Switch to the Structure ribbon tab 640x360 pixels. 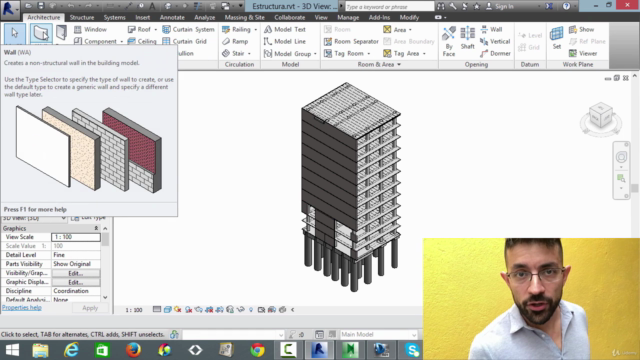(x=82, y=18)
